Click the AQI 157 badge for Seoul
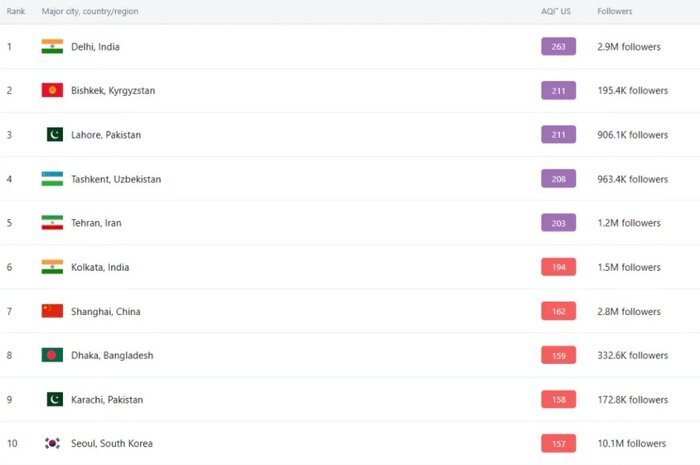This screenshot has width=700, height=465. [558, 443]
